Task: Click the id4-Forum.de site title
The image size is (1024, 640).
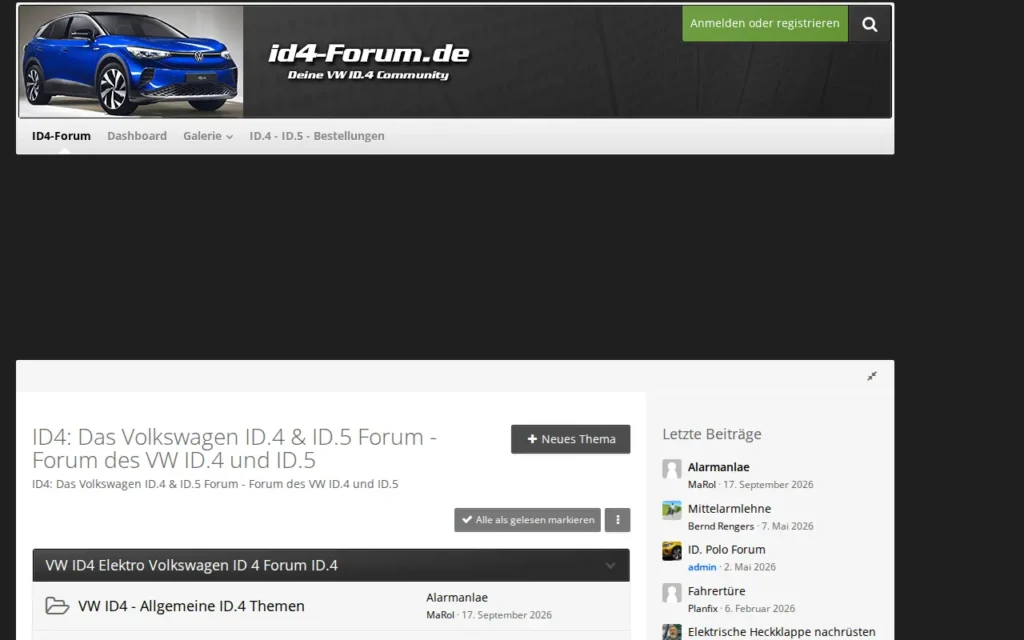Action: pyautogui.click(x=368, y=54)
